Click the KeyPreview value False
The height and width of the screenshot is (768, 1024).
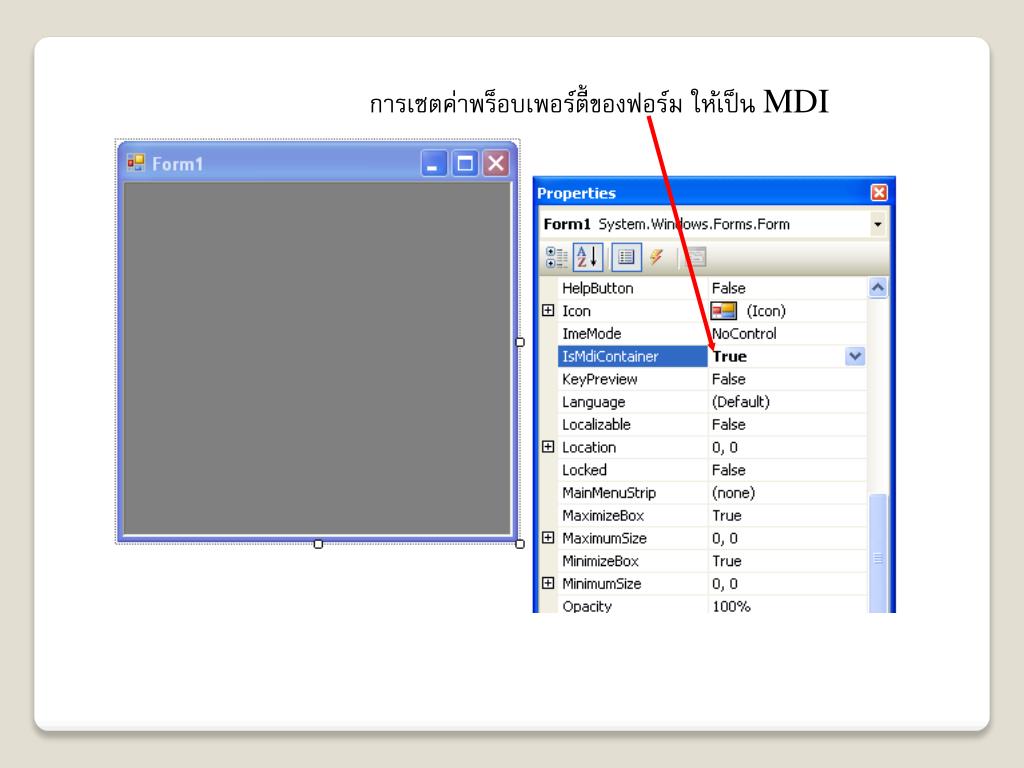click(728, 379)
